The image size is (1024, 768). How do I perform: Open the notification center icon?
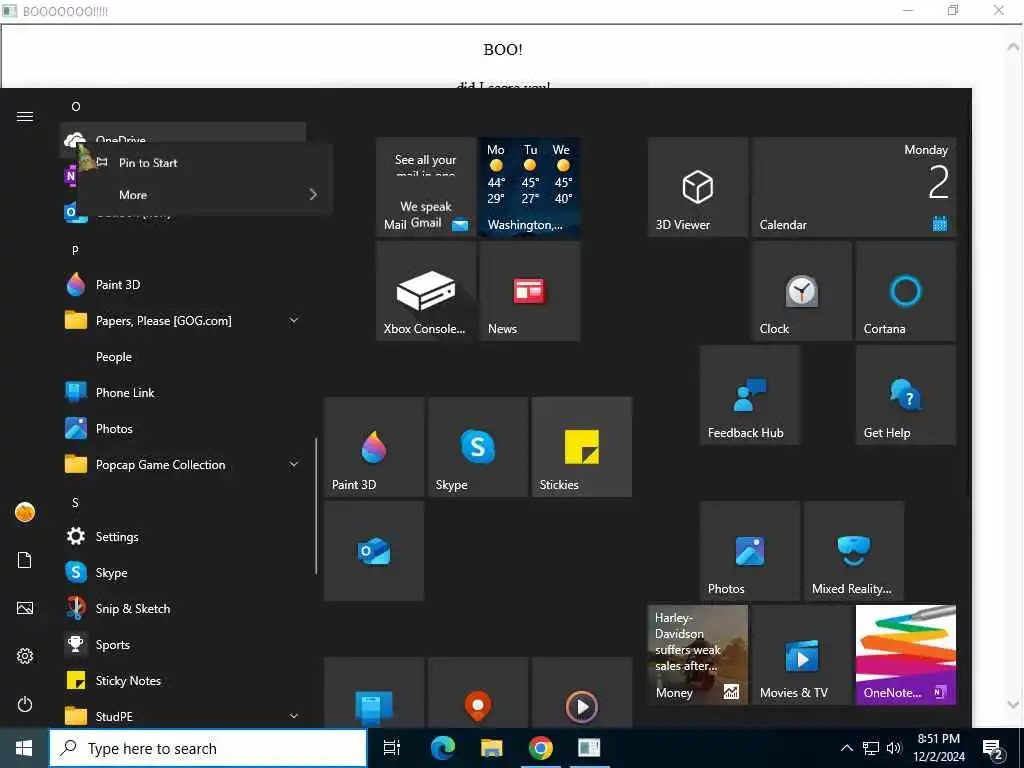click(993, 748)
